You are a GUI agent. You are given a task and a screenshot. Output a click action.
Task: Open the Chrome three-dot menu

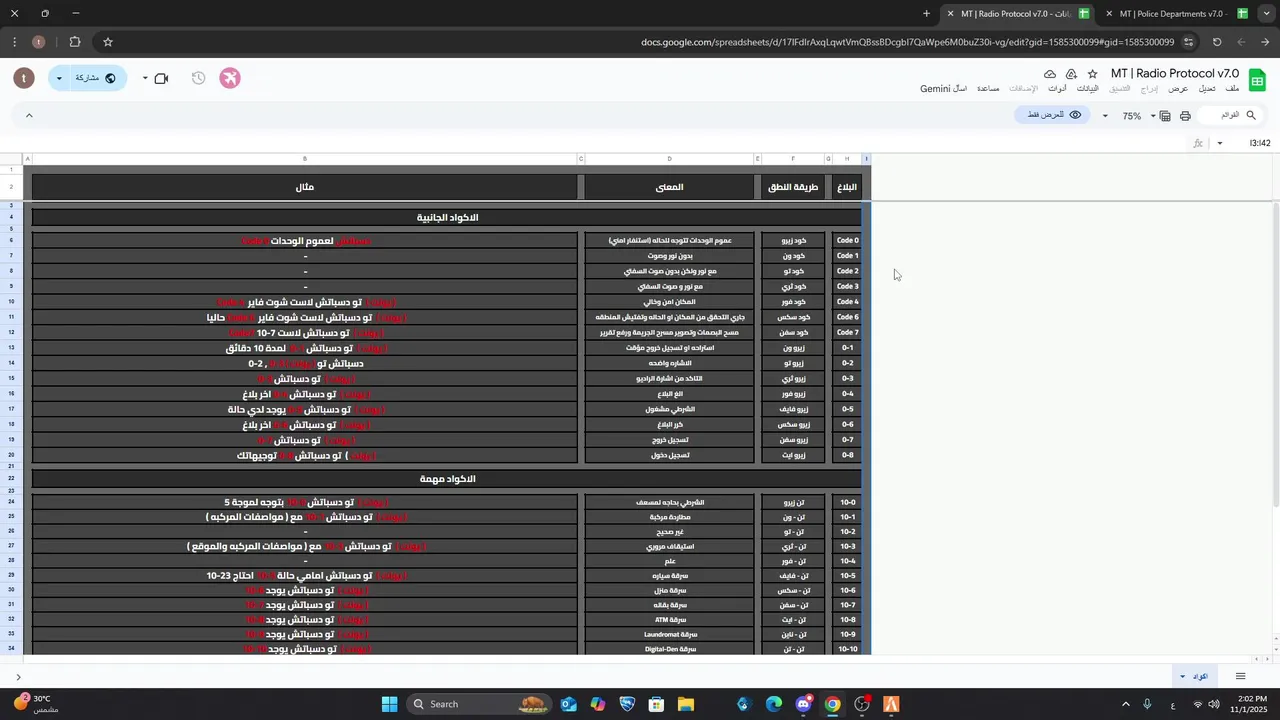click(x=14, y=42)
